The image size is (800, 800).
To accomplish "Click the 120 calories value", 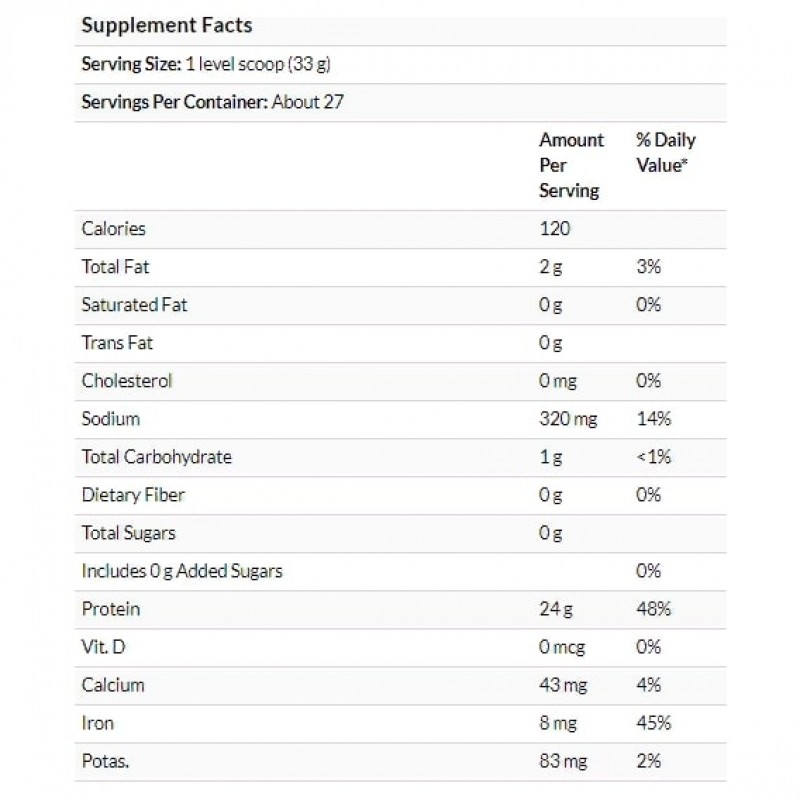I will pyautogui.click(x=554, y=229).
